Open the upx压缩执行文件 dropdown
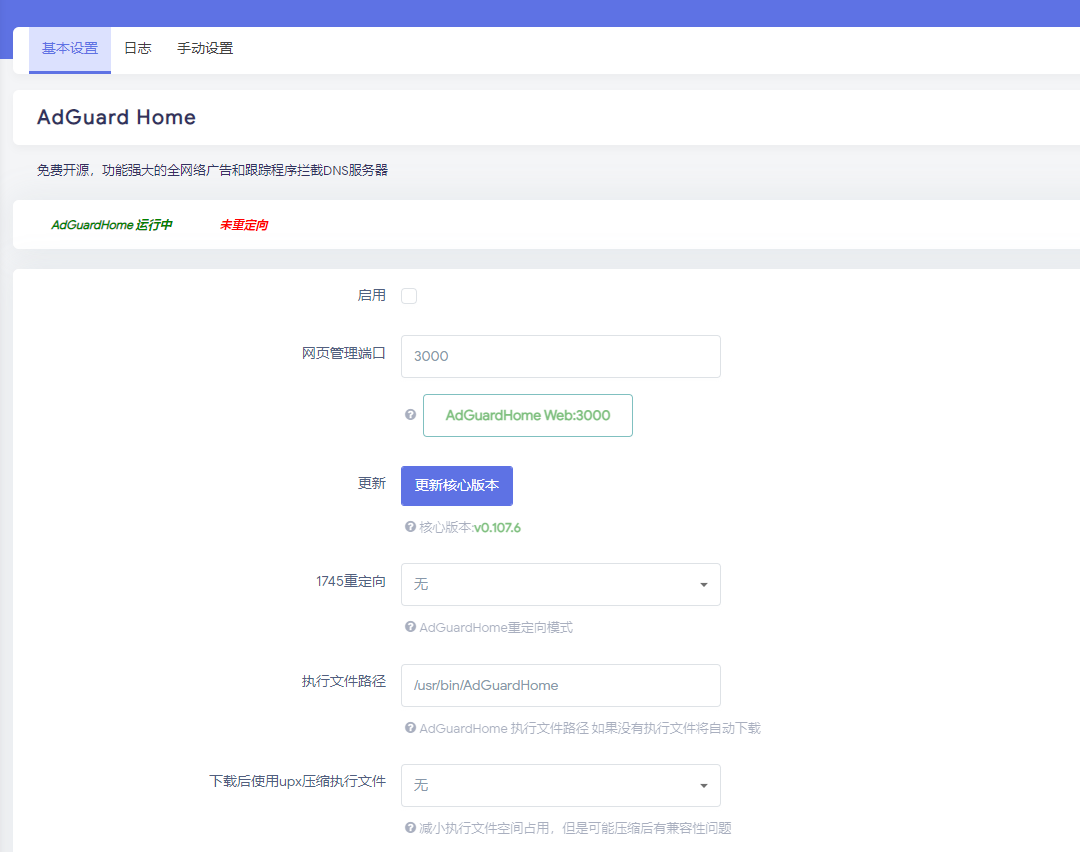Image resolution: width=1080 pixels, height=852 pixels. point(560,785)
